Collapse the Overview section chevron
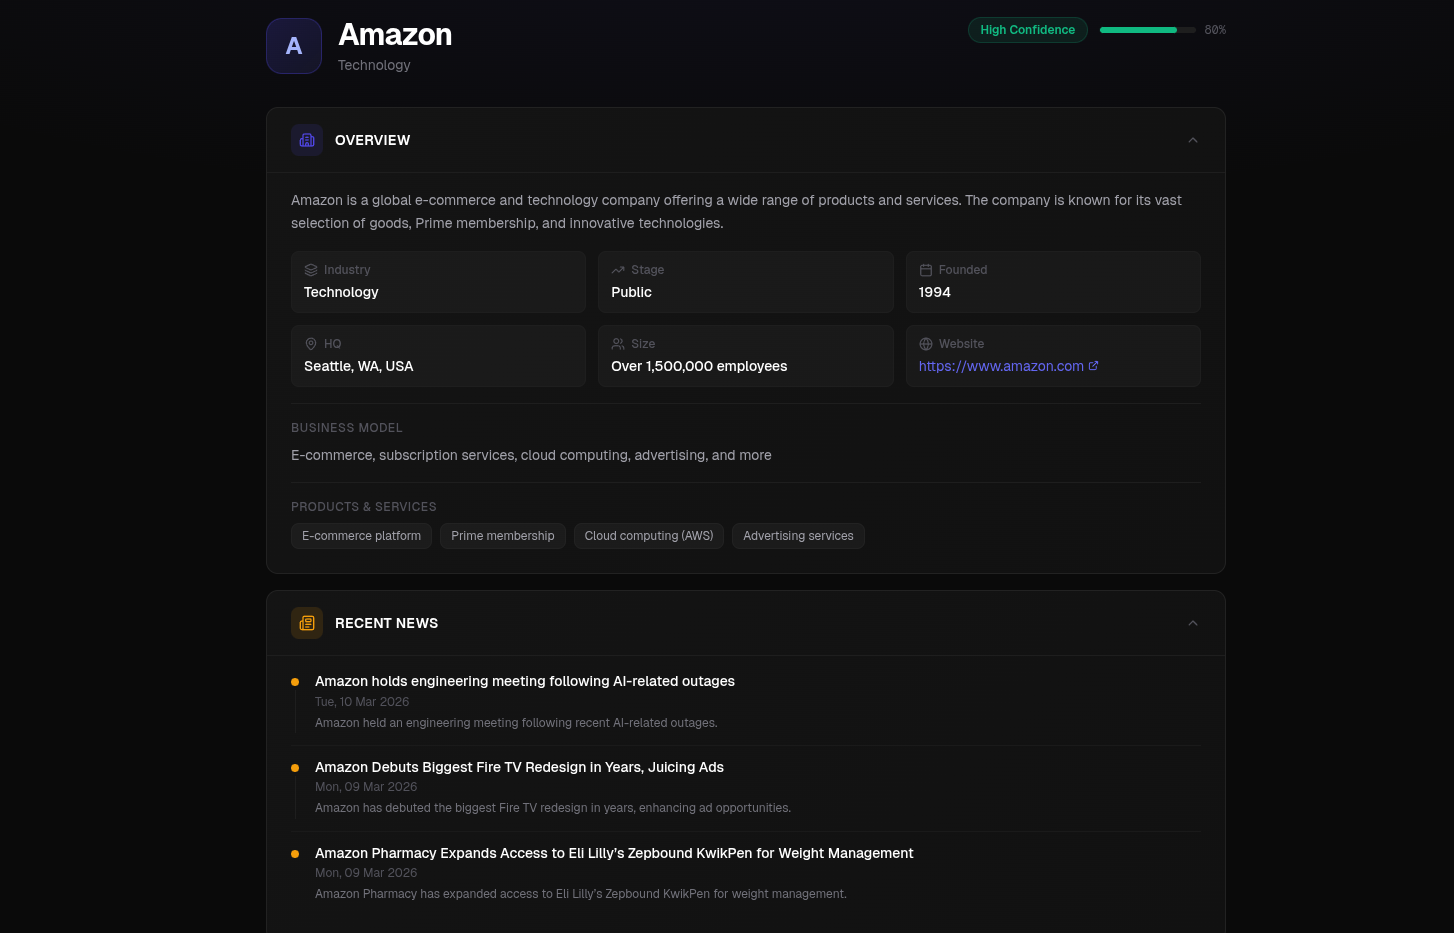The image size is (1454, 933). 1193,140
